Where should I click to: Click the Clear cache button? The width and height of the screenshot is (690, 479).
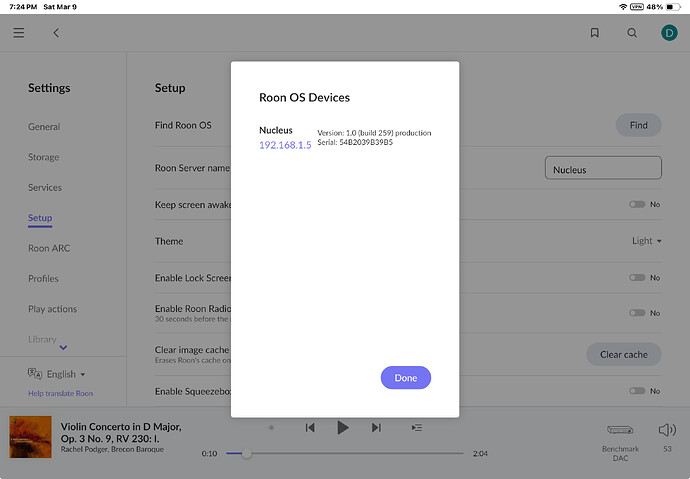[x=624, y=354]
